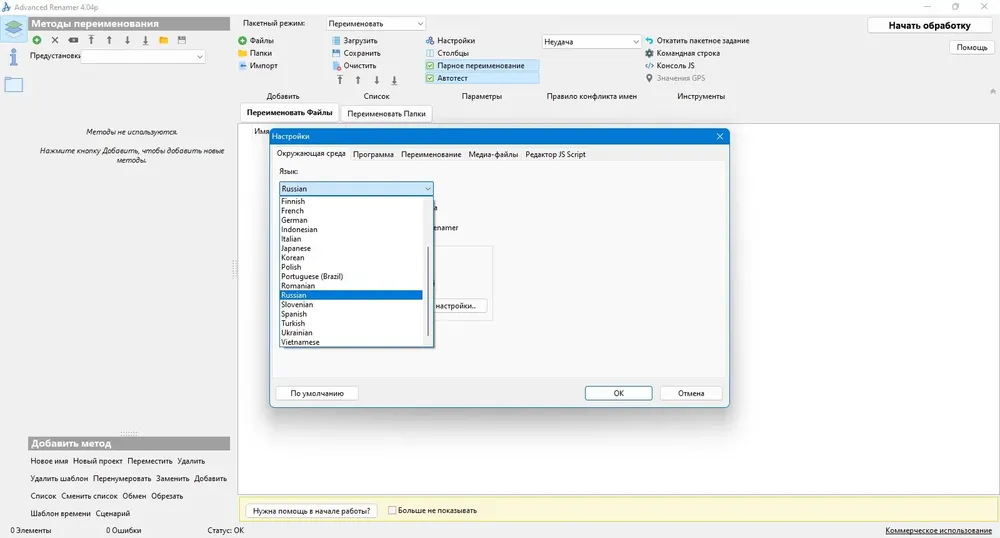Move method to top in methods toolbar
Image resolution: width=1000 pixels, height=538 pixels.
click(91, 40)
